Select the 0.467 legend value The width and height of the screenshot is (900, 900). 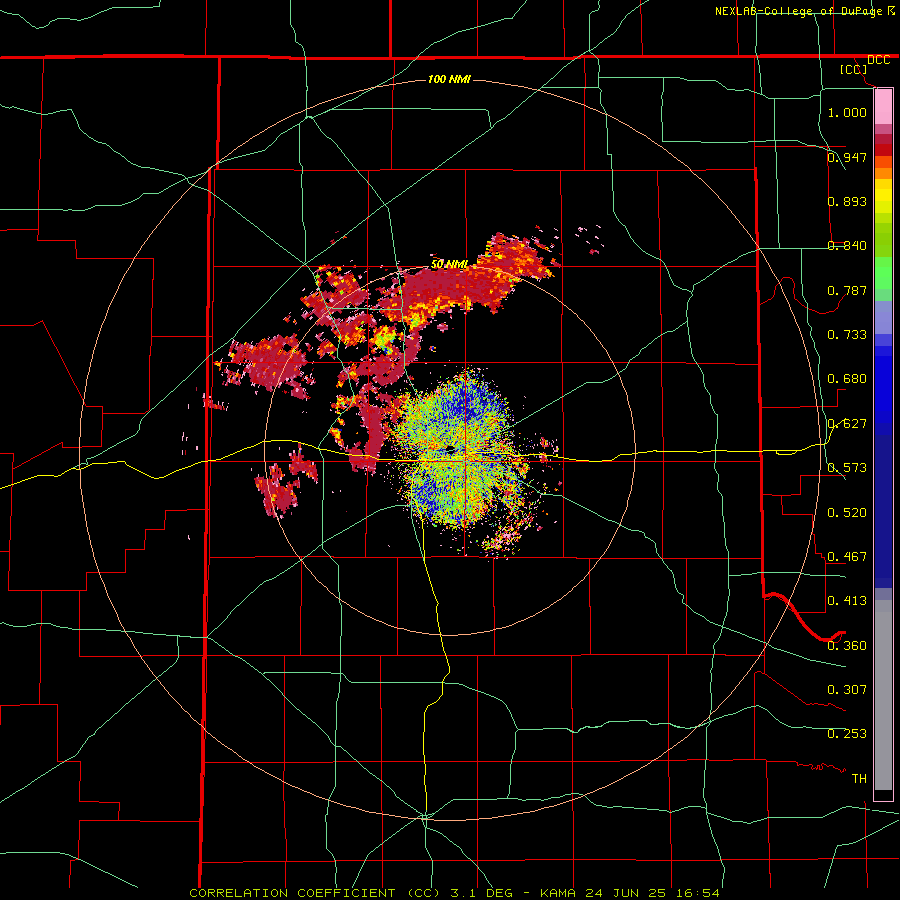pos(847,556)
